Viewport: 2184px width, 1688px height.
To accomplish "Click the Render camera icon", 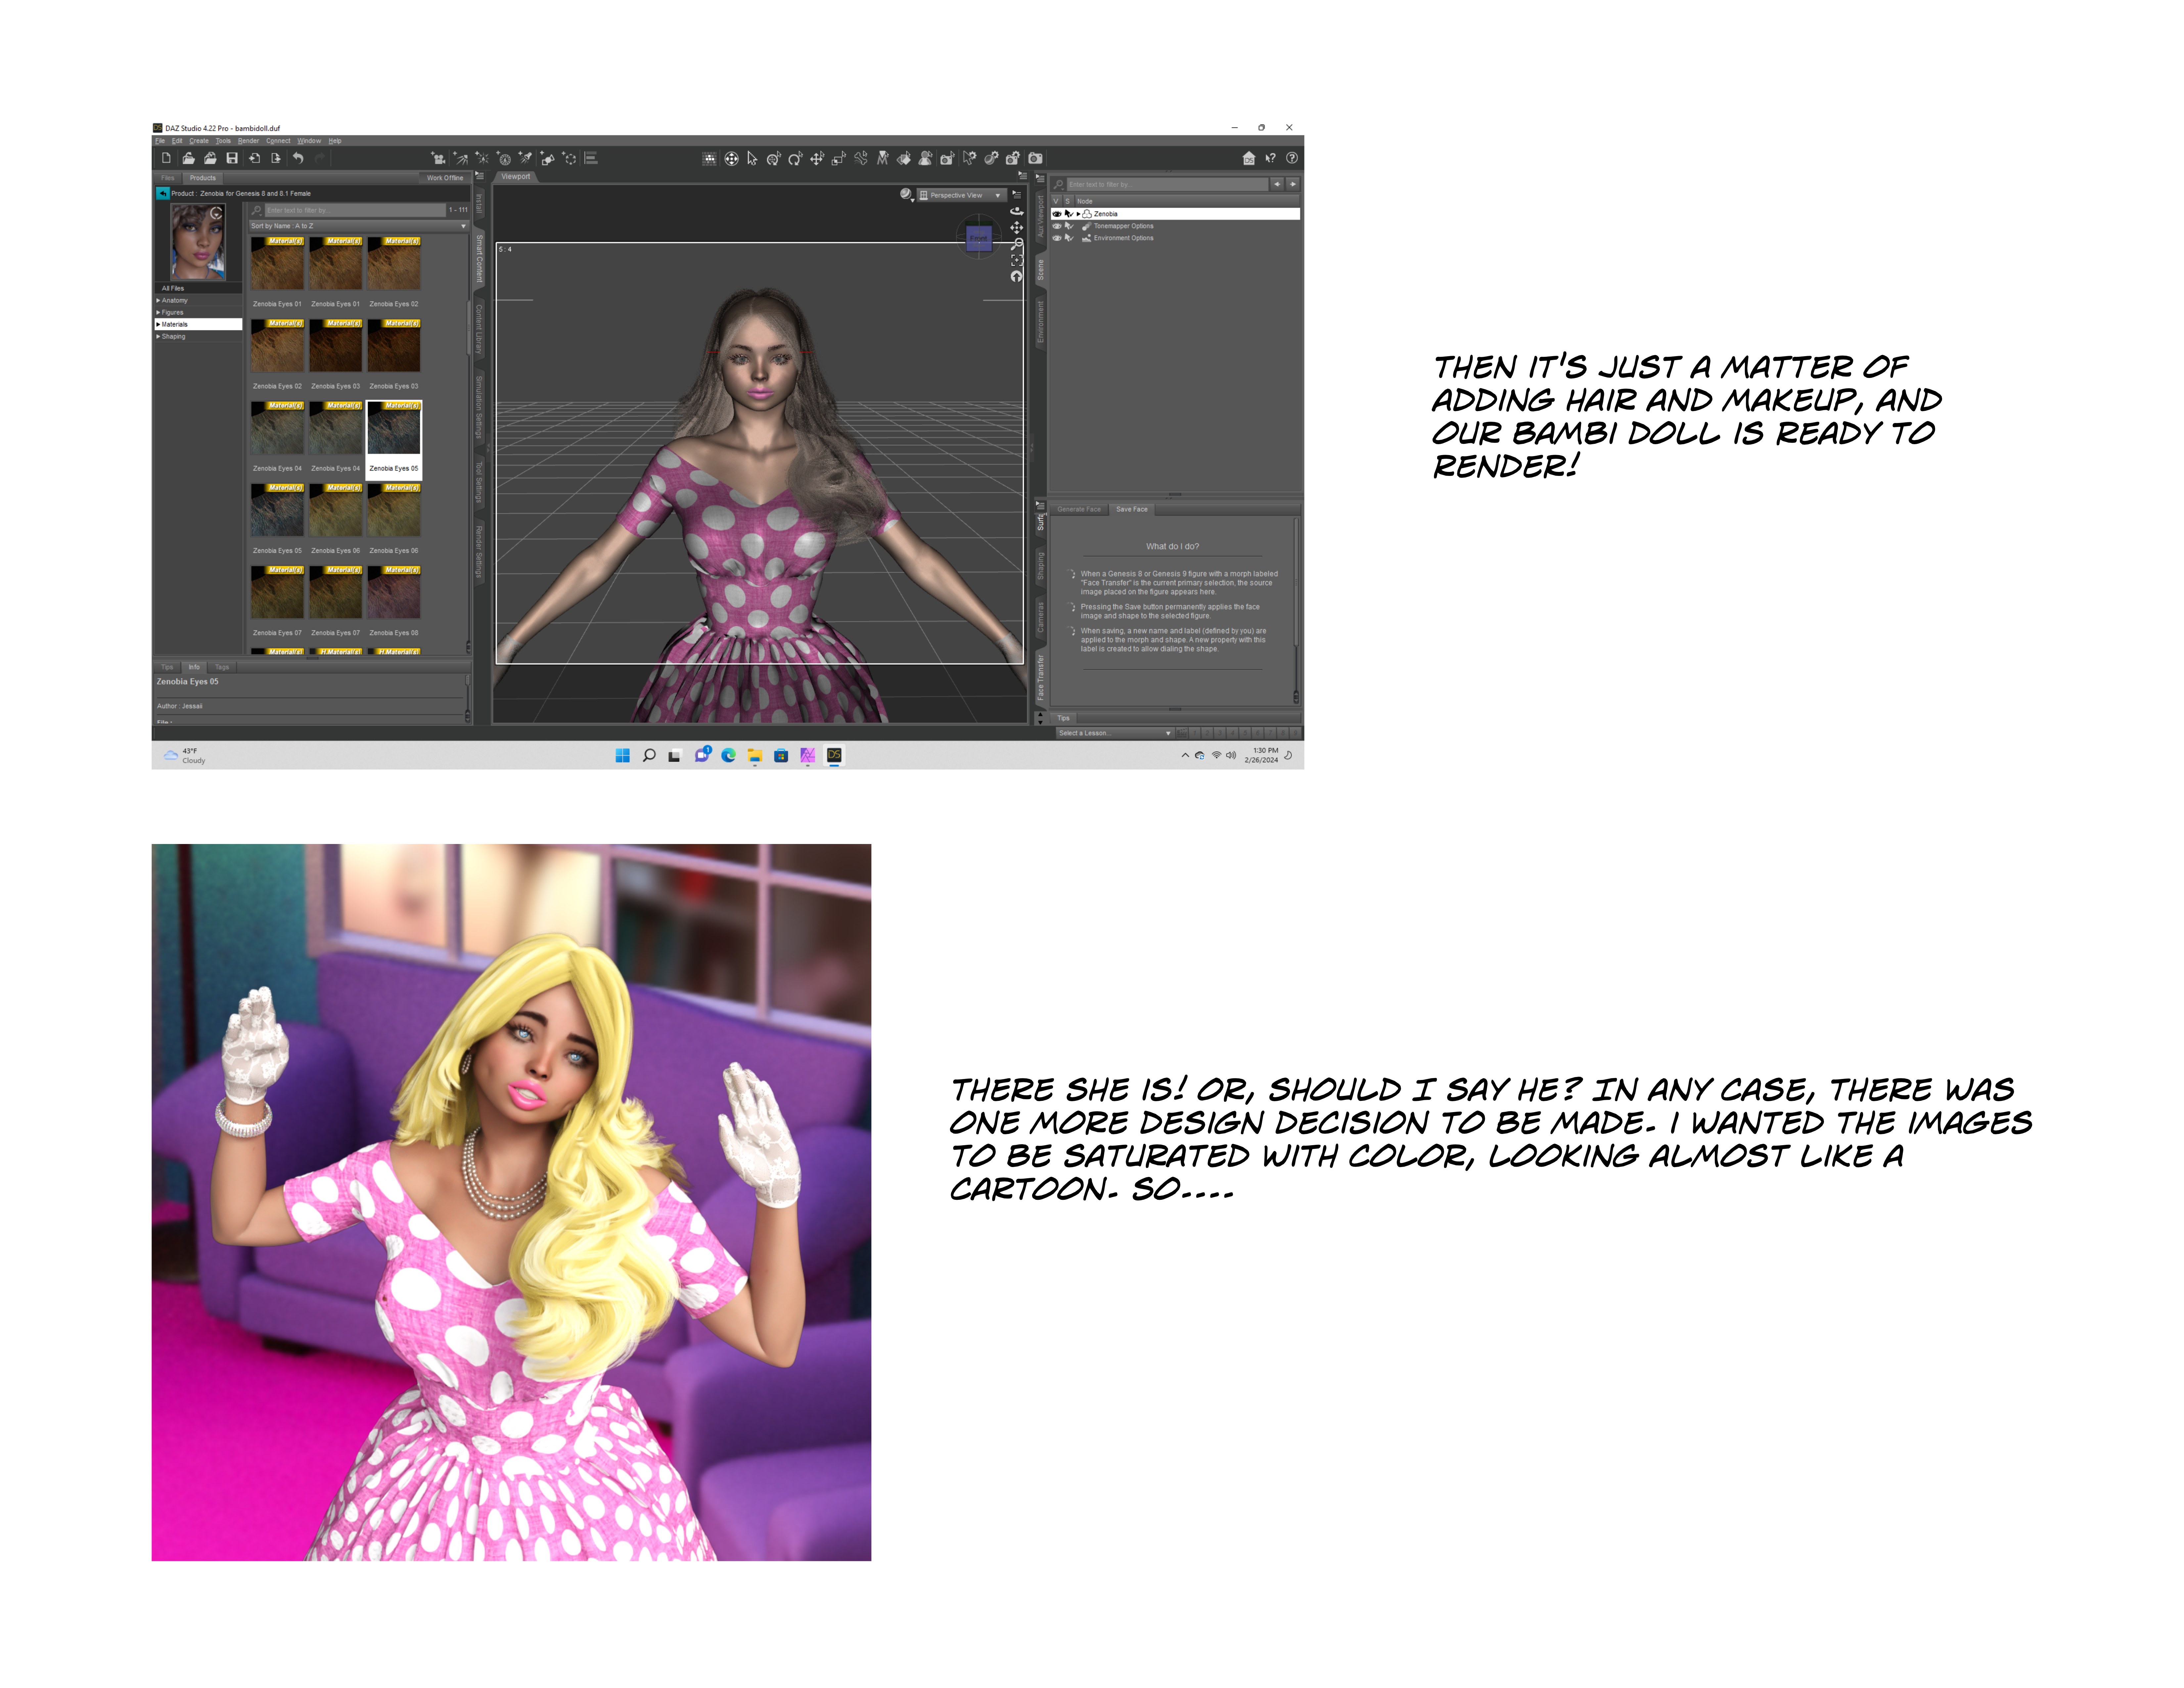I will 1035,158.
